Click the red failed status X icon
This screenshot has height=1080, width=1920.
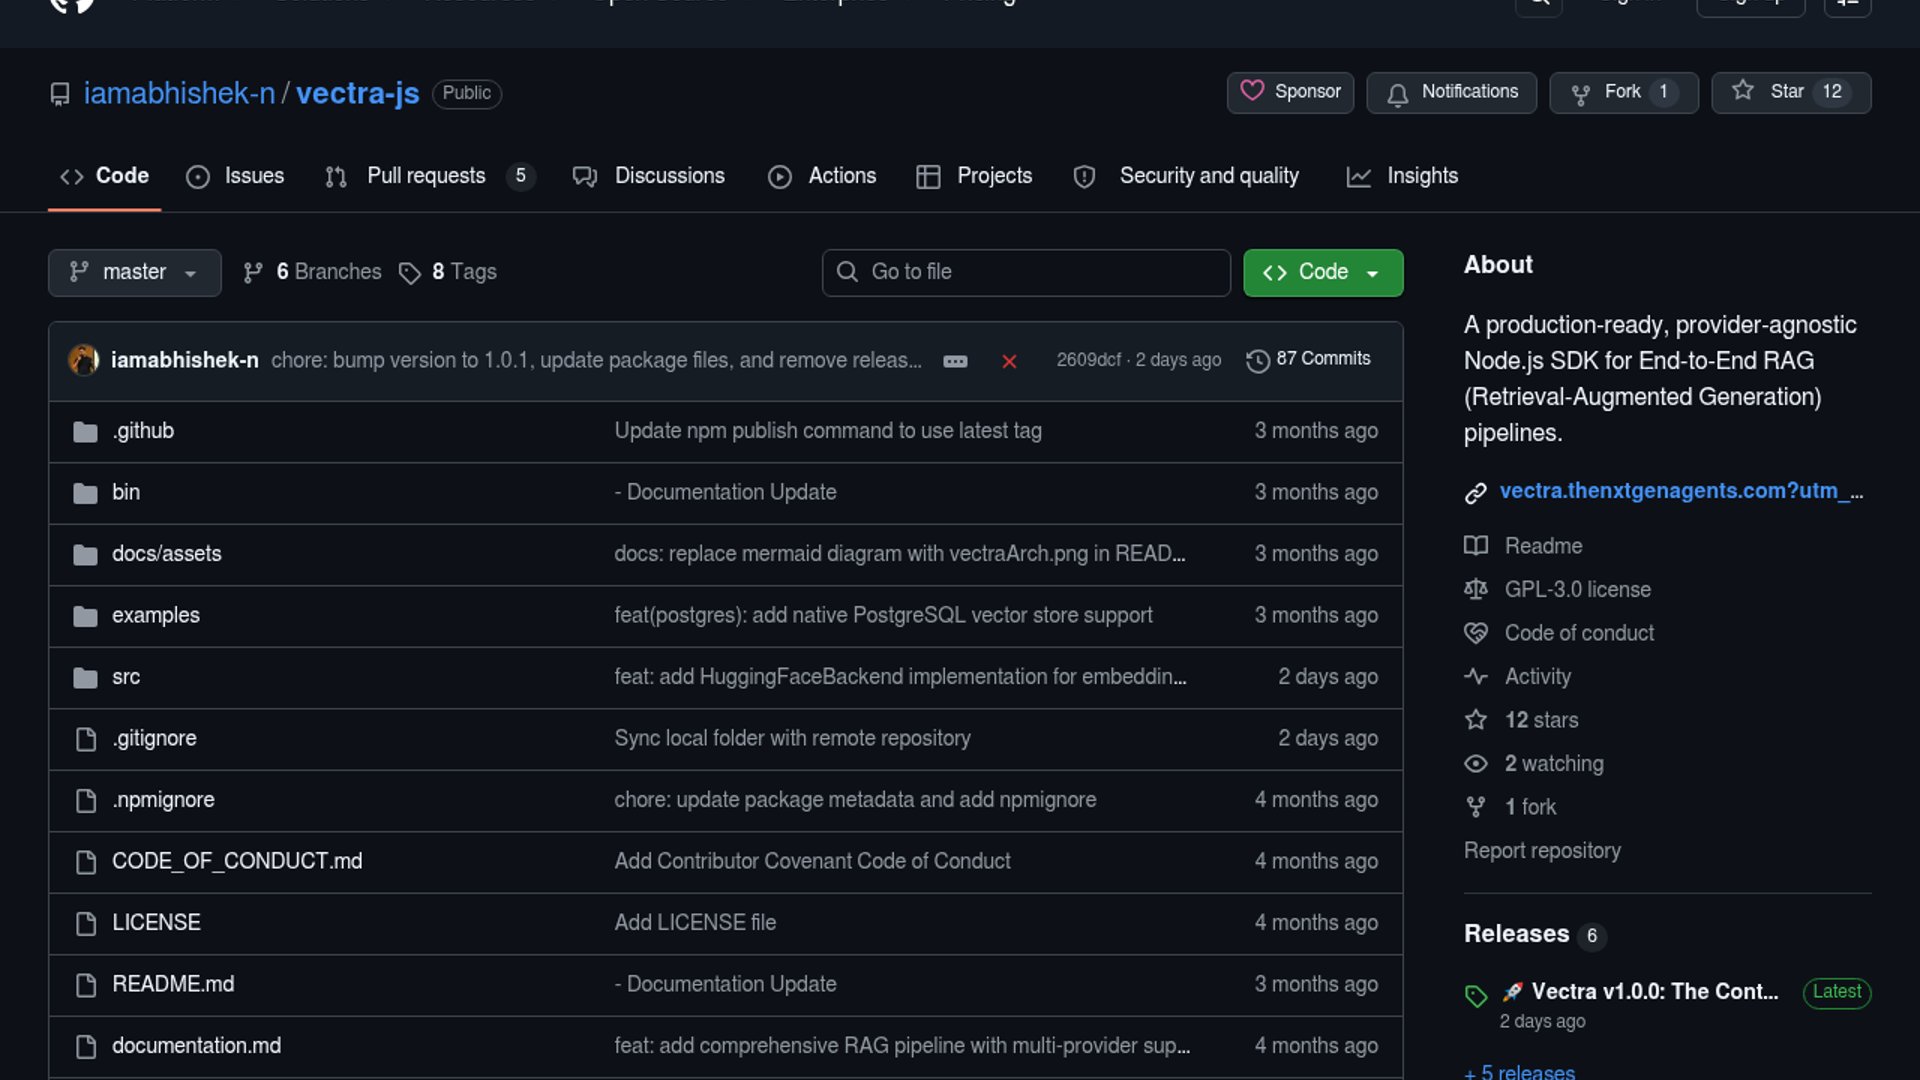click(1009, 361)
